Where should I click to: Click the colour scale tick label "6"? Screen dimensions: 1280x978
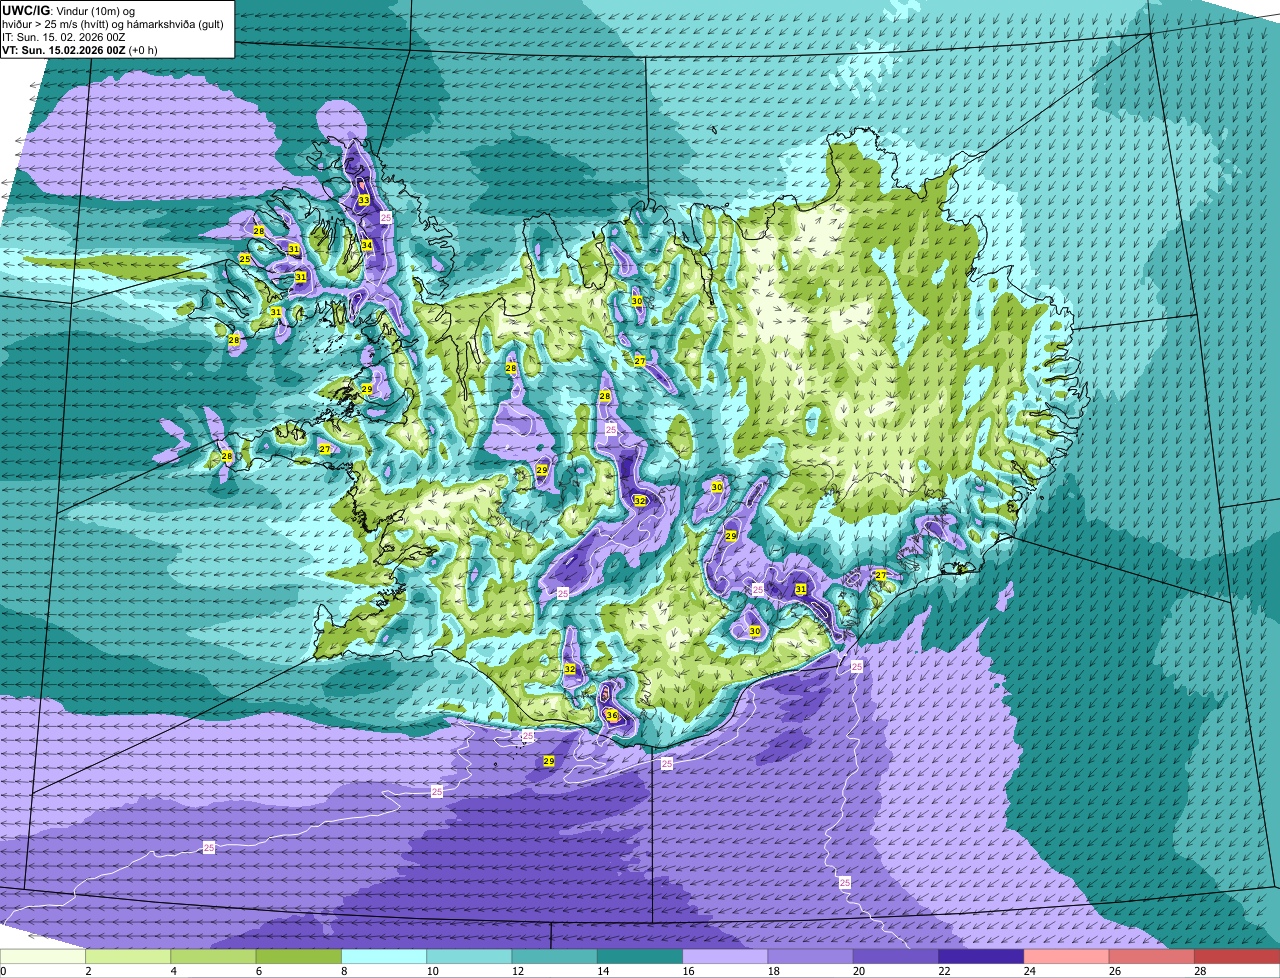pos(258,971)
